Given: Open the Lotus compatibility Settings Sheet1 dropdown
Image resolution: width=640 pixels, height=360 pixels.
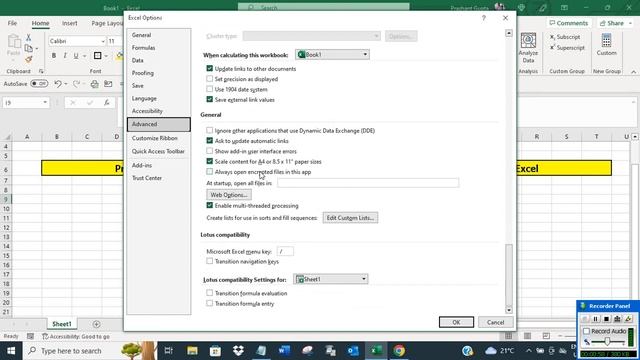Looking at the screenshot, I should 331,279.
